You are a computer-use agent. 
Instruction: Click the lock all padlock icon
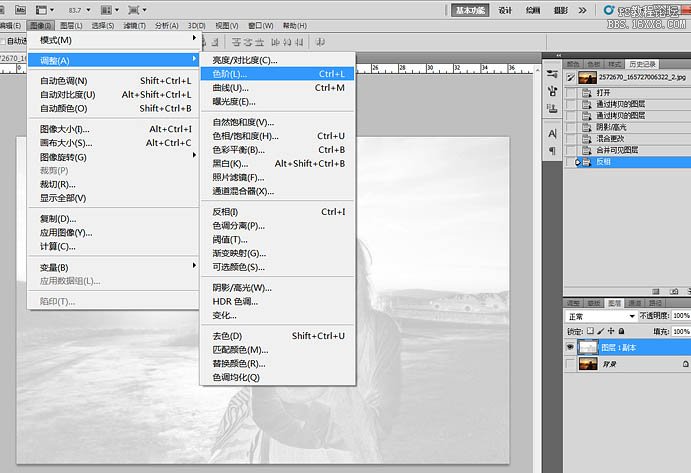[x=621, y=331]
